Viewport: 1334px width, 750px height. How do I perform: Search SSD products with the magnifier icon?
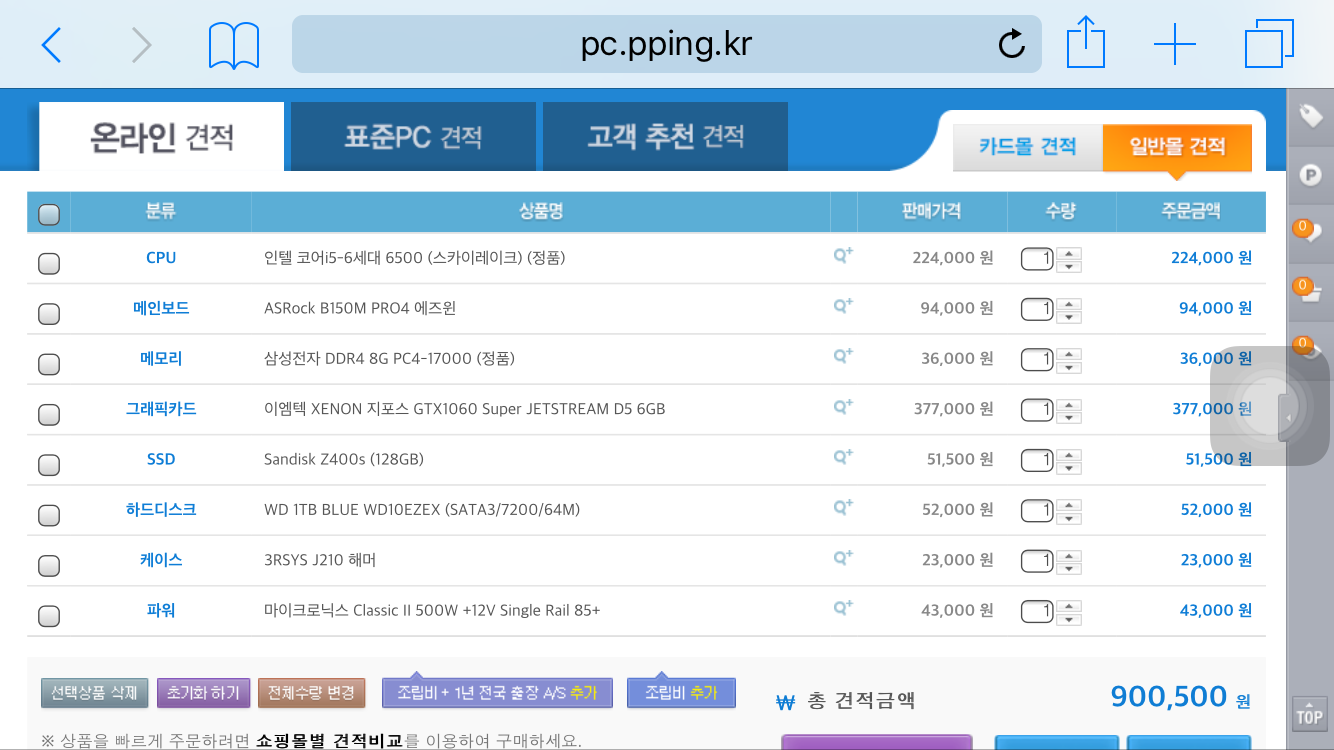tap(843, 457)
